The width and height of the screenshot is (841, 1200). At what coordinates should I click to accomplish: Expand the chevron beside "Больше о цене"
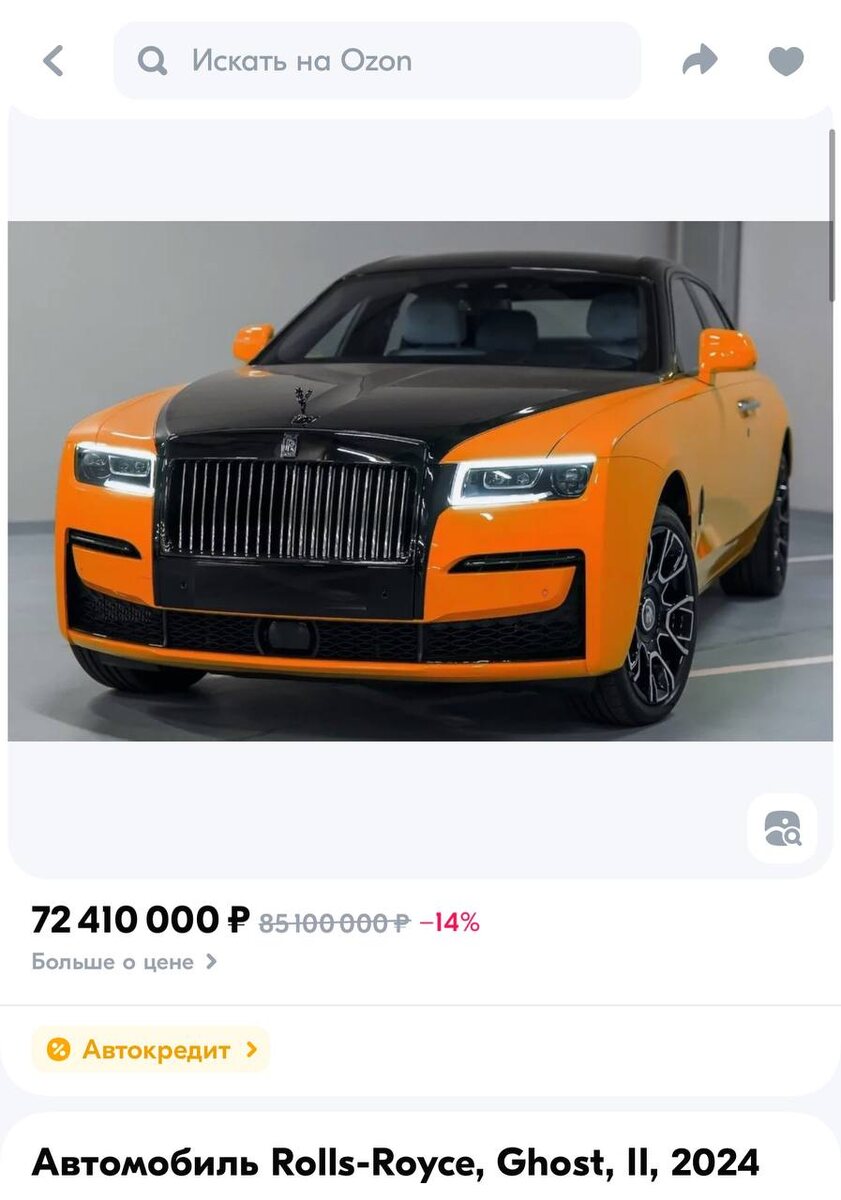[x=211, y=962]
